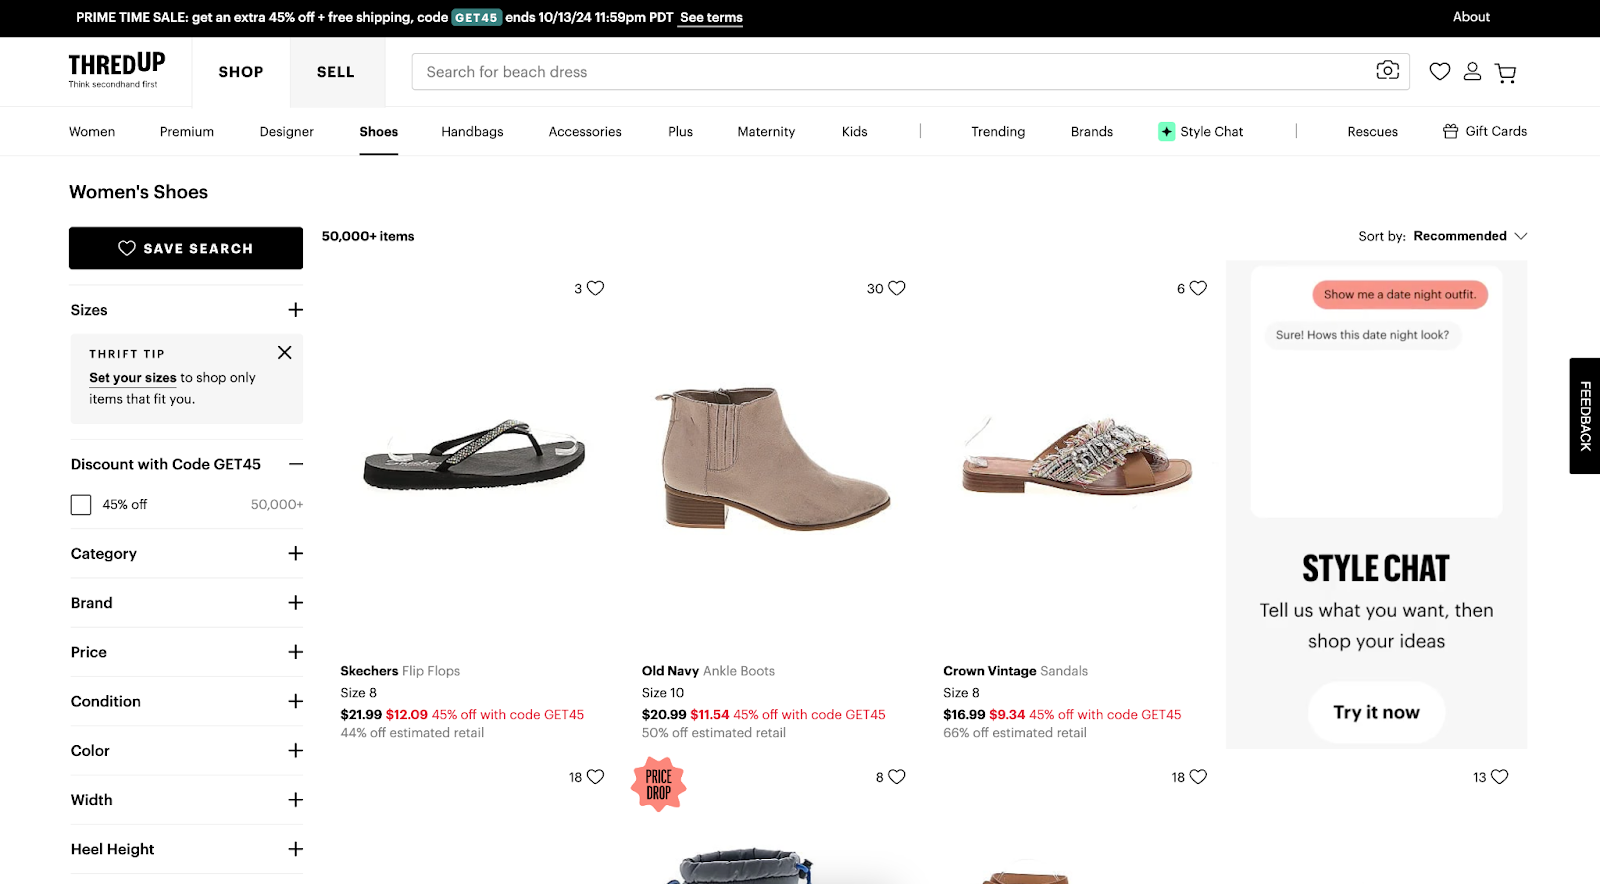Open favorites heart icon in header
This screenshot has height=884, width=1600.
tap(1439, 71)
